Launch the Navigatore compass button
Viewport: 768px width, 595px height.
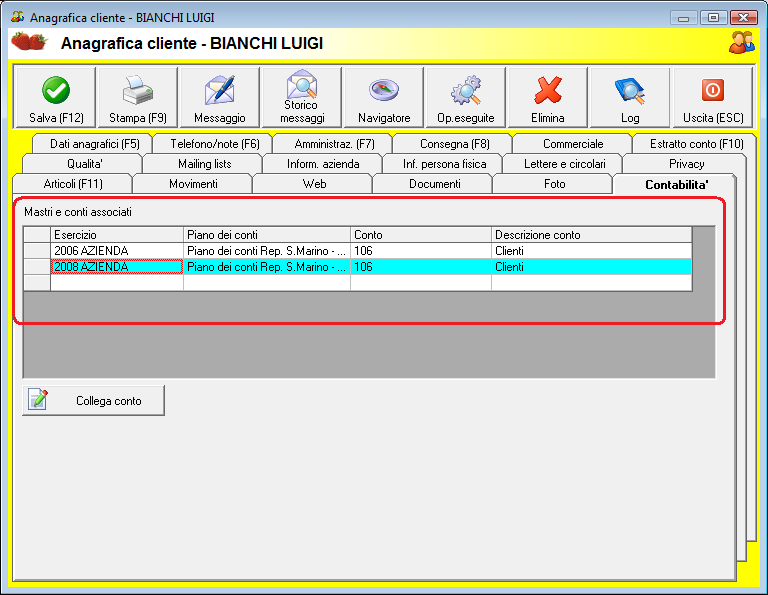[x=384, y=97]
